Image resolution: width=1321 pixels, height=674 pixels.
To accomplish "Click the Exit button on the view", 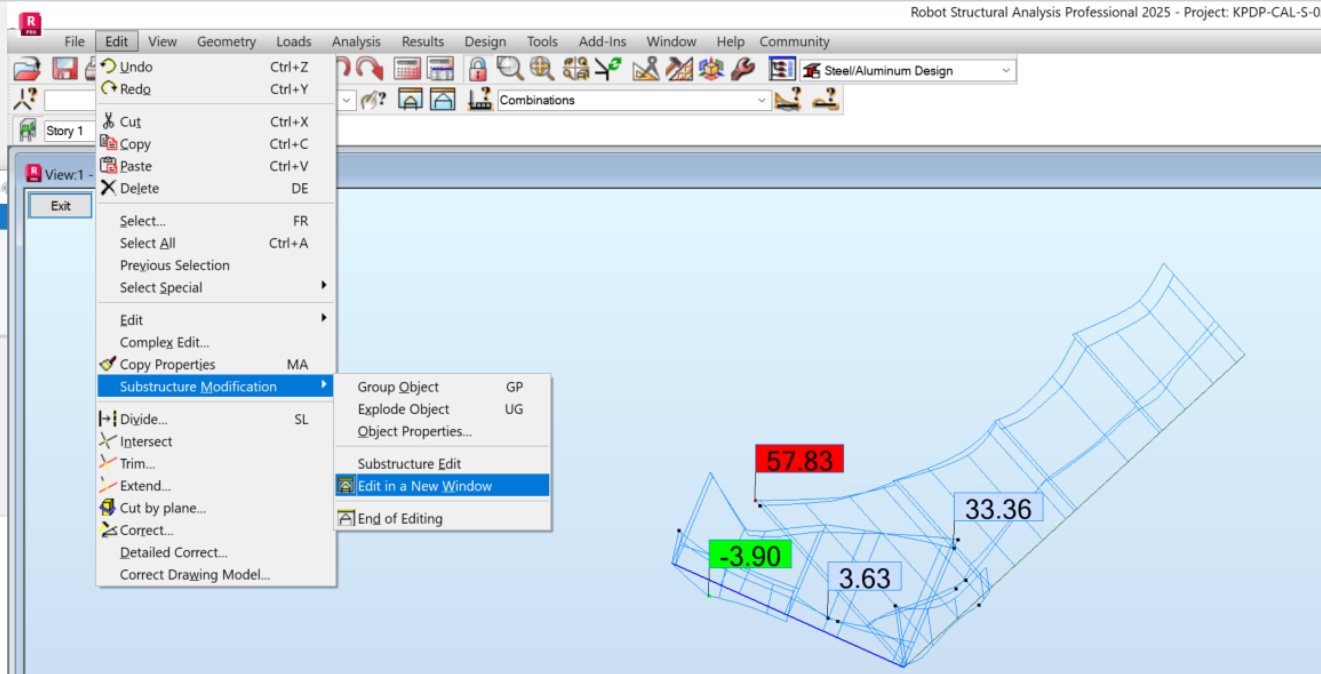I will [59, 205].
